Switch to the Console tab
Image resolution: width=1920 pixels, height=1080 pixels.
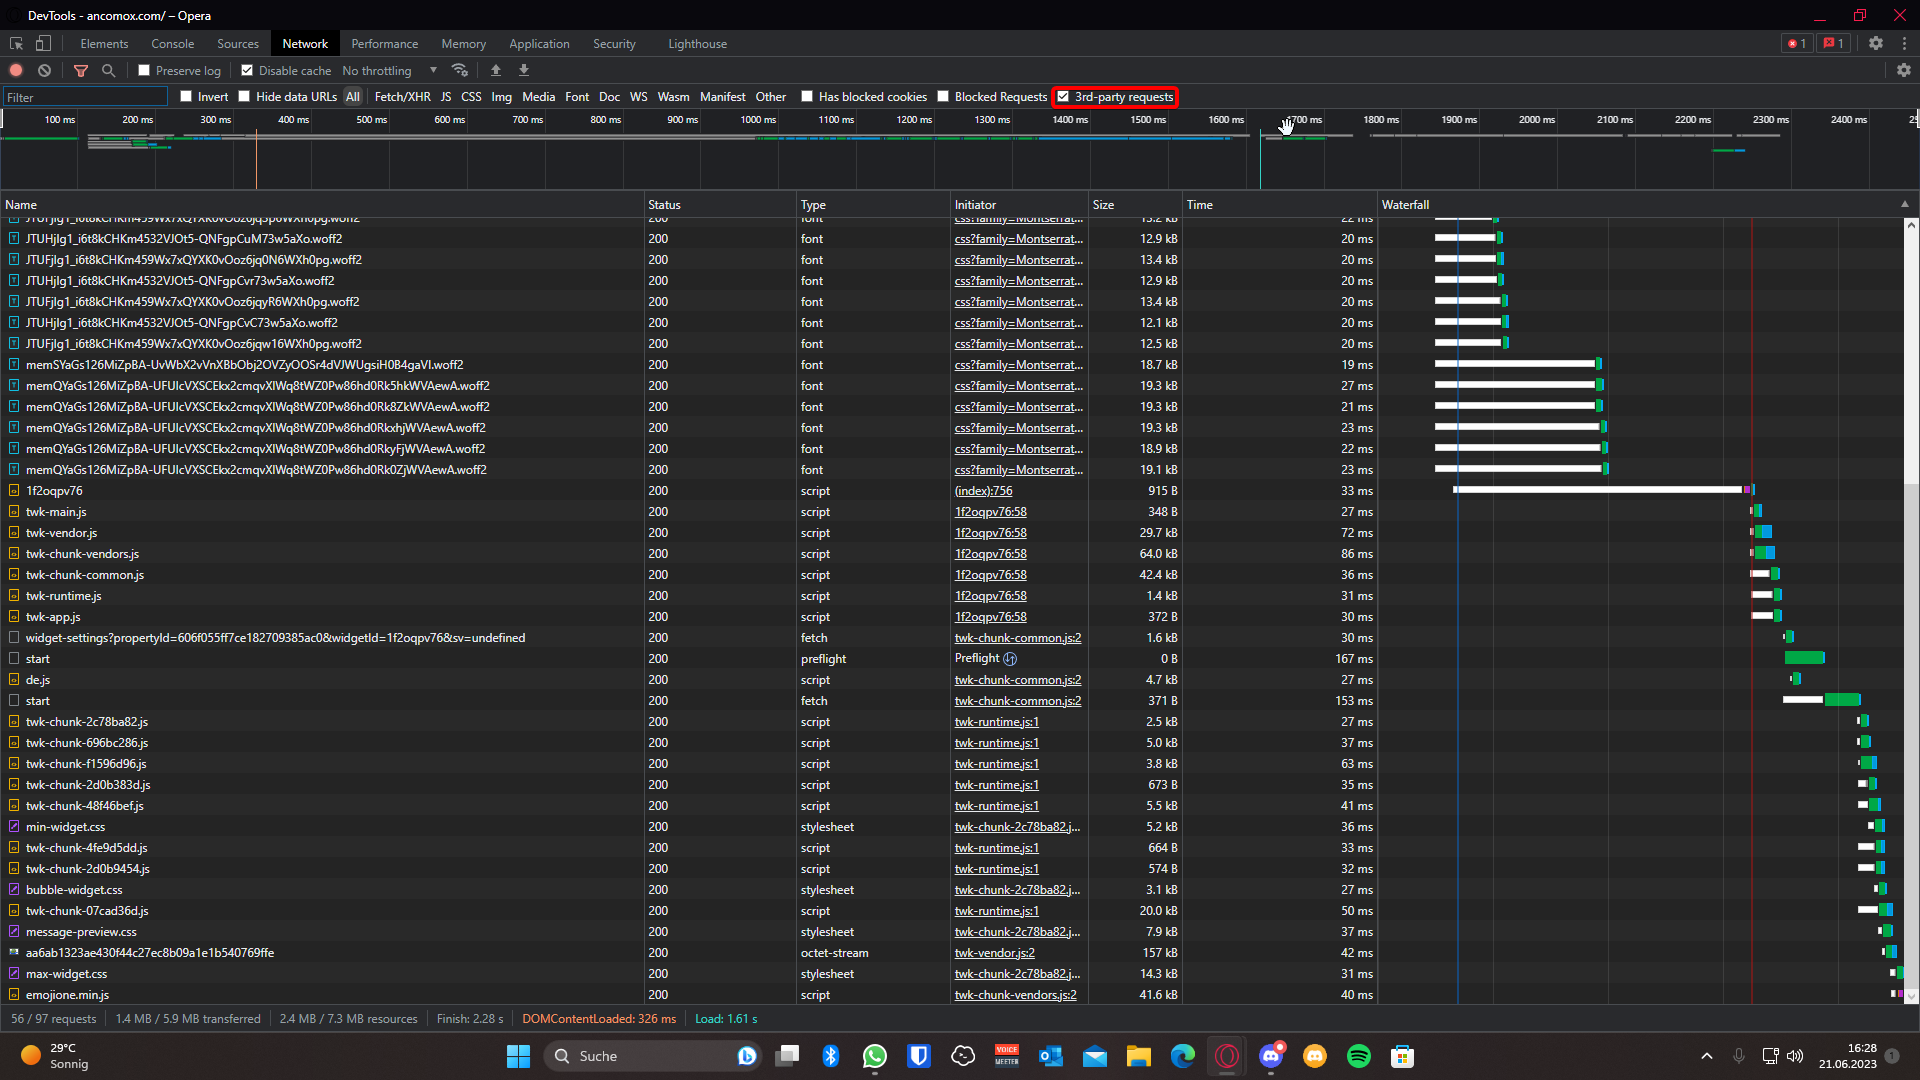172,44
